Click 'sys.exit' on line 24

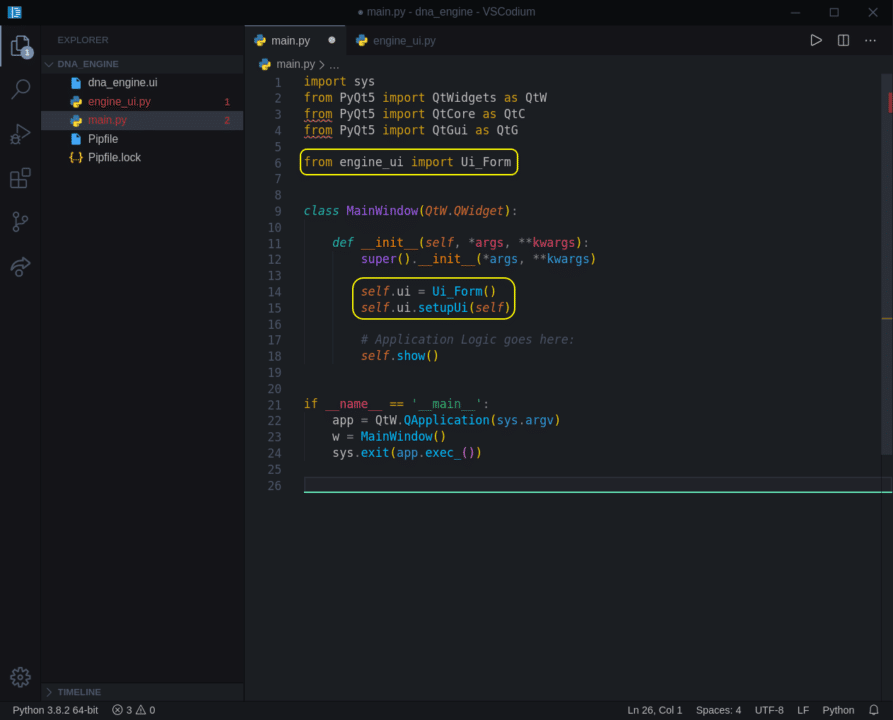point(361,453)
